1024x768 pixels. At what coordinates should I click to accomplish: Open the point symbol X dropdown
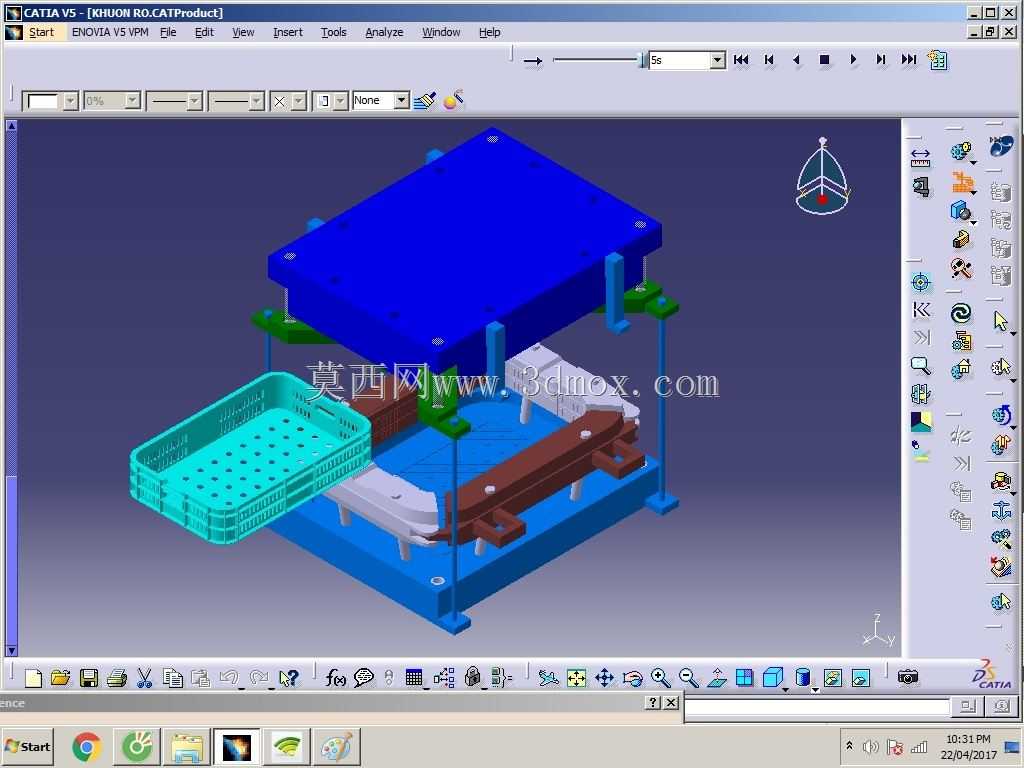(298, 101)
